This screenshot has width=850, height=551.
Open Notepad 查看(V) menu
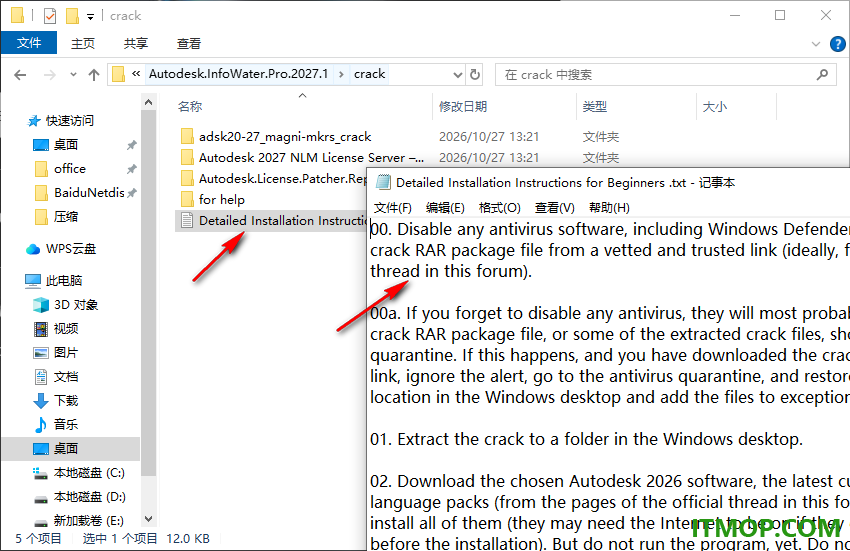(x=555, y=208)
